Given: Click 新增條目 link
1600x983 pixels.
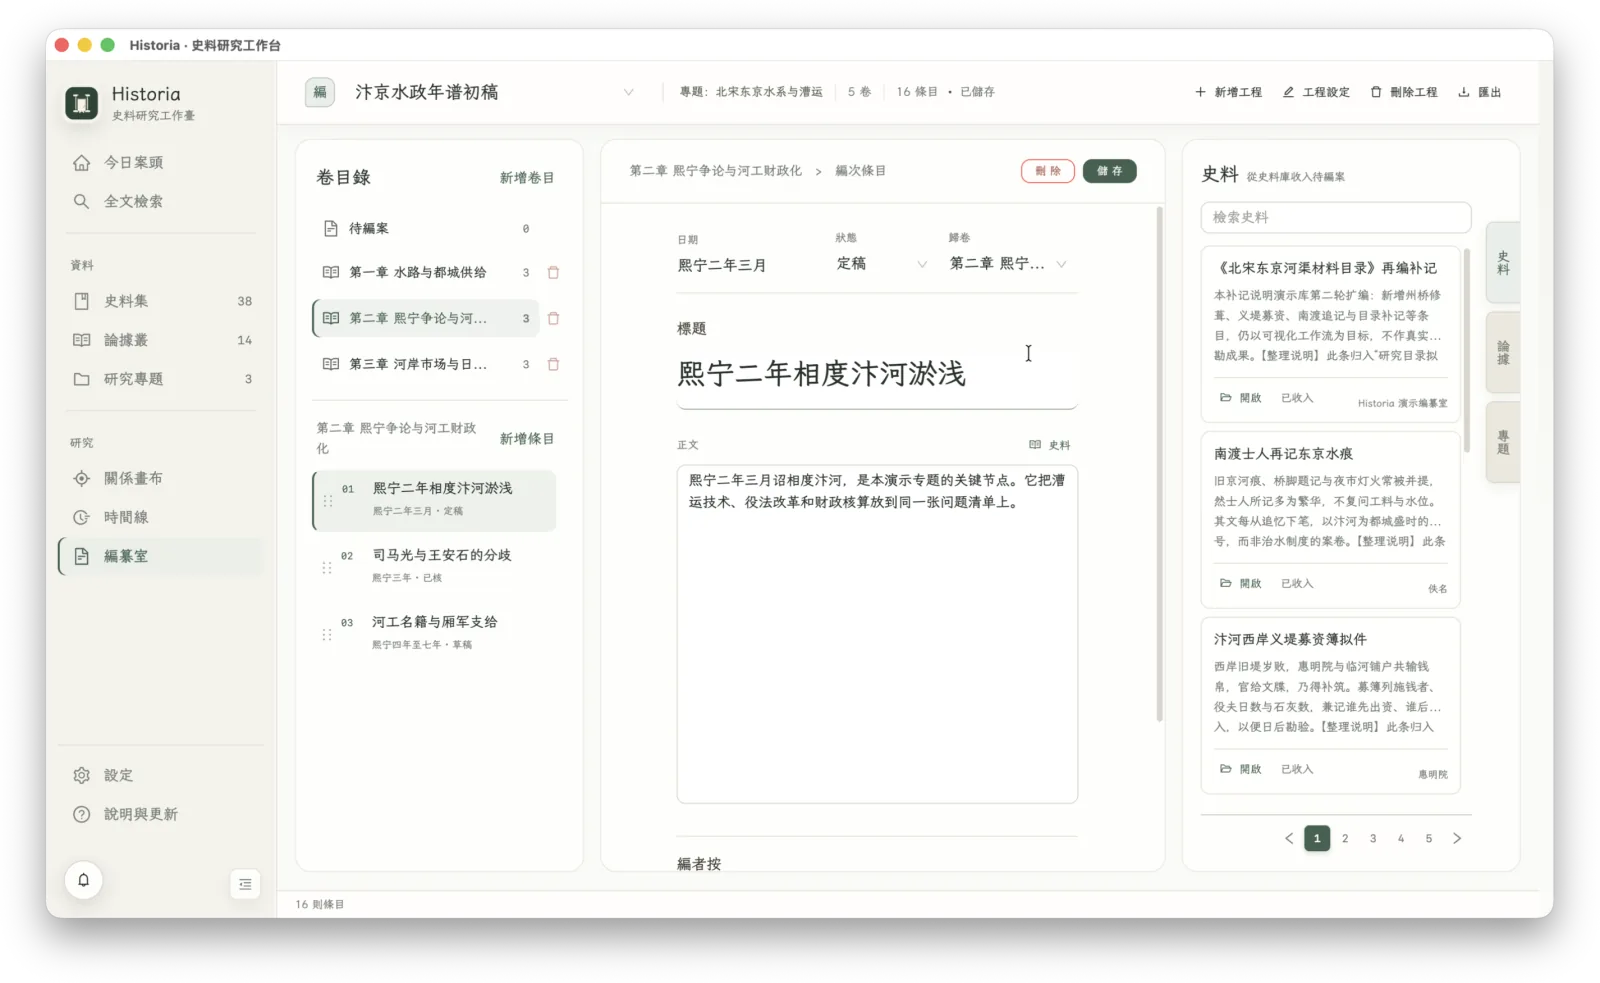Looking at the screenshot, I should point(527,439).
